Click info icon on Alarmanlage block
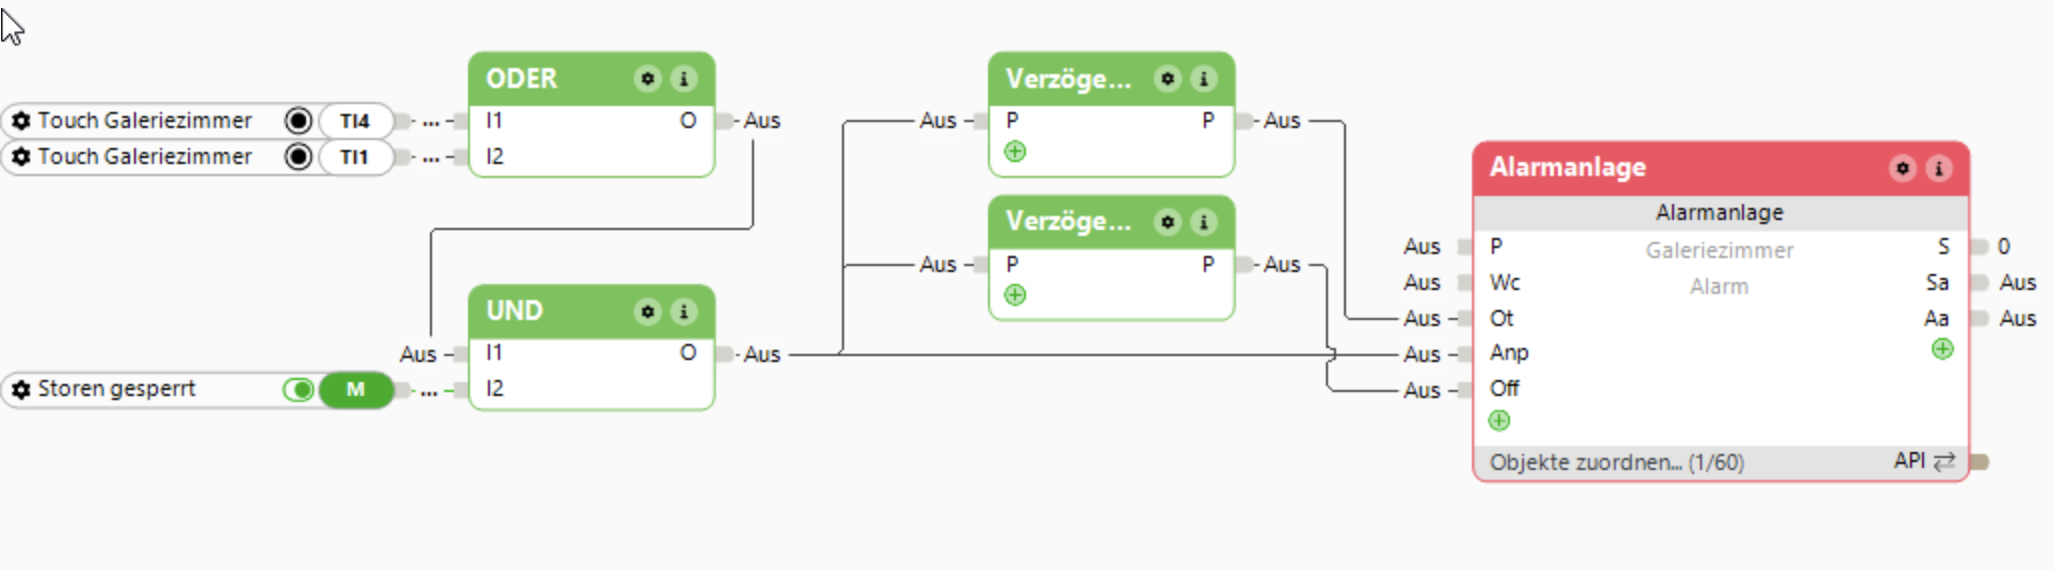The image size is (2054, 570). click(1938, 168)
